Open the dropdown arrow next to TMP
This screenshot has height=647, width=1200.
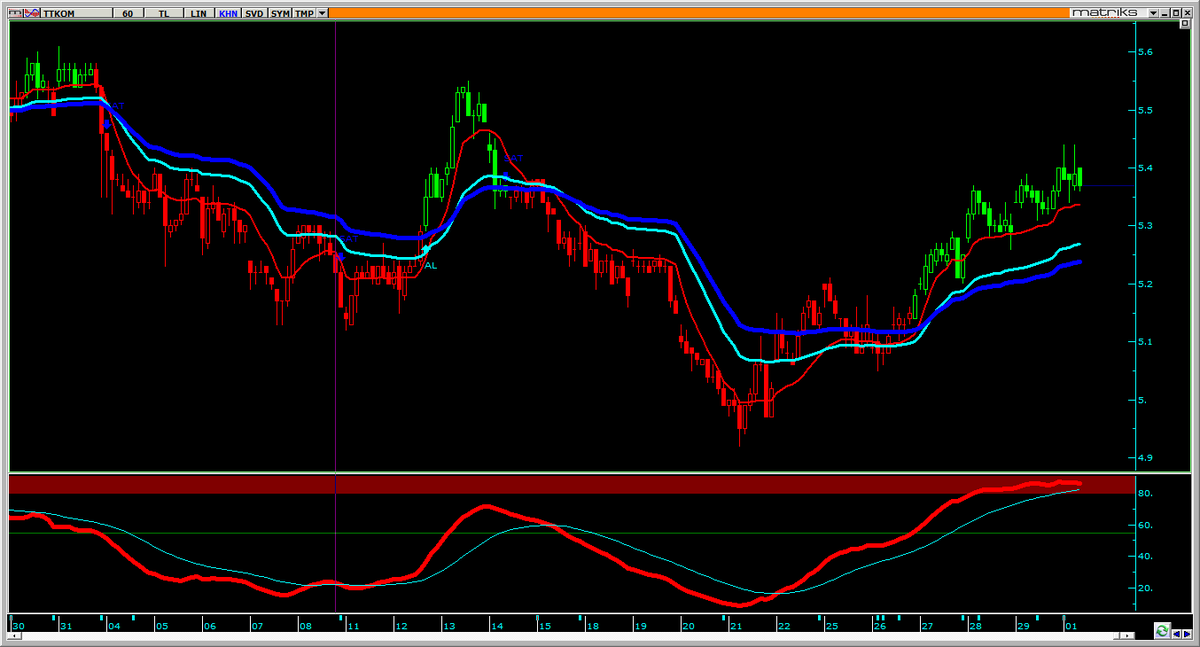(322, 14)
